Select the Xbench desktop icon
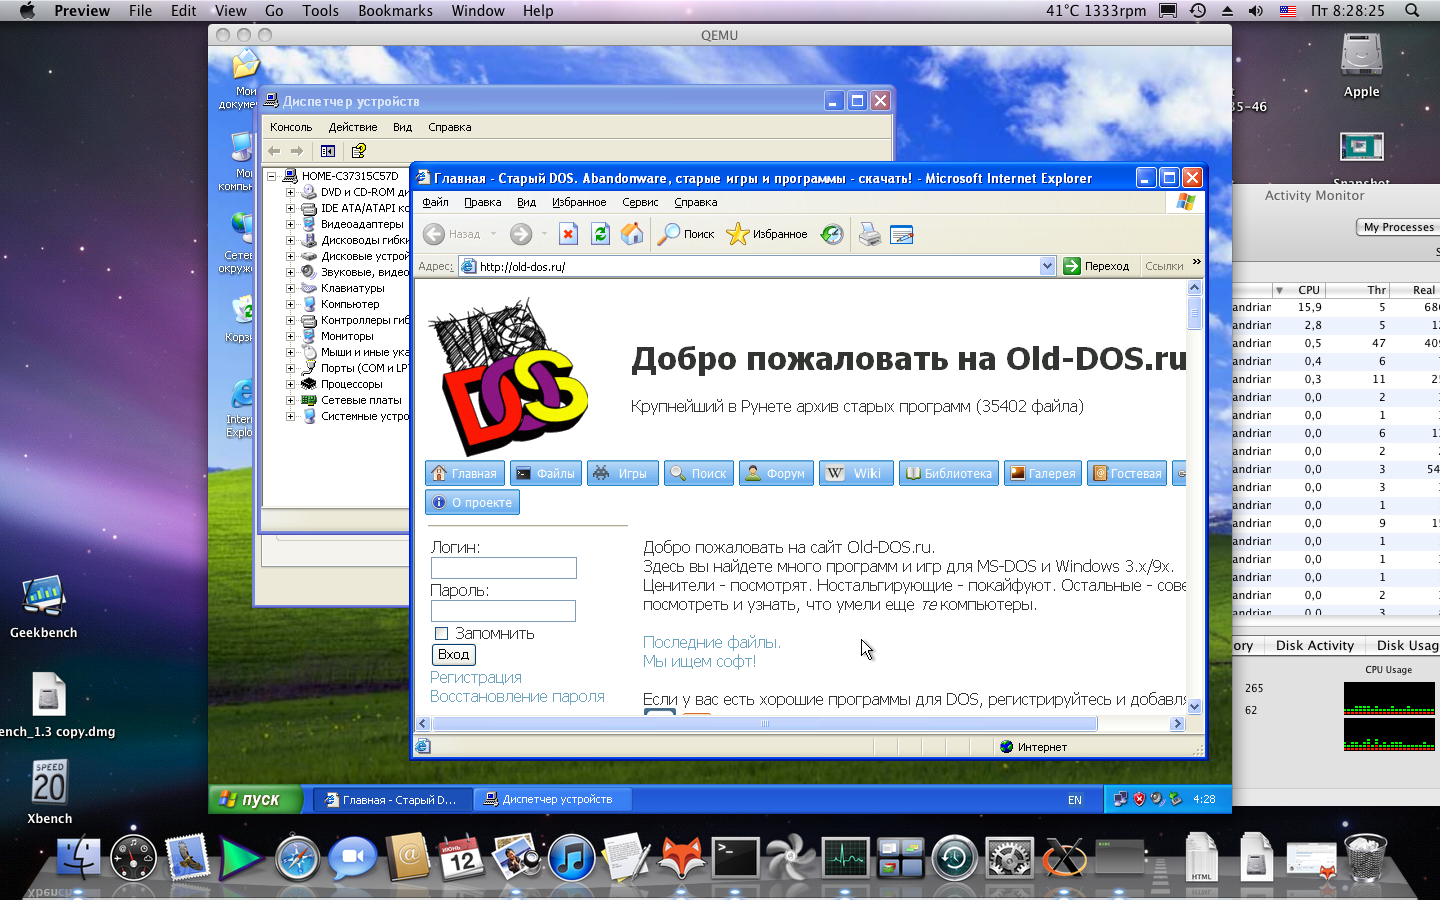Viewport: 1440px width, 900px height. point(49,792)
